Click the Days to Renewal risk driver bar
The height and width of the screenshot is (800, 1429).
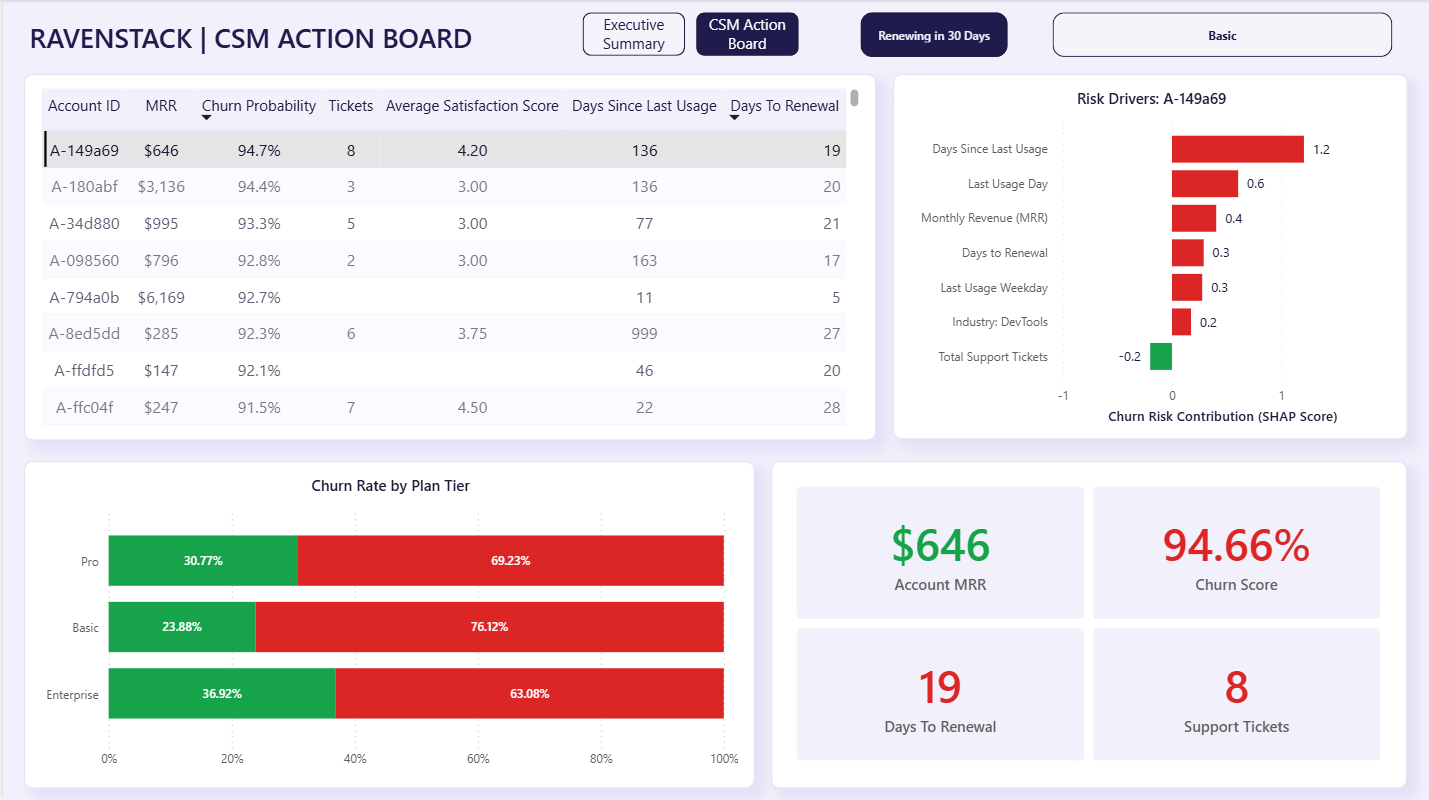1188,253
